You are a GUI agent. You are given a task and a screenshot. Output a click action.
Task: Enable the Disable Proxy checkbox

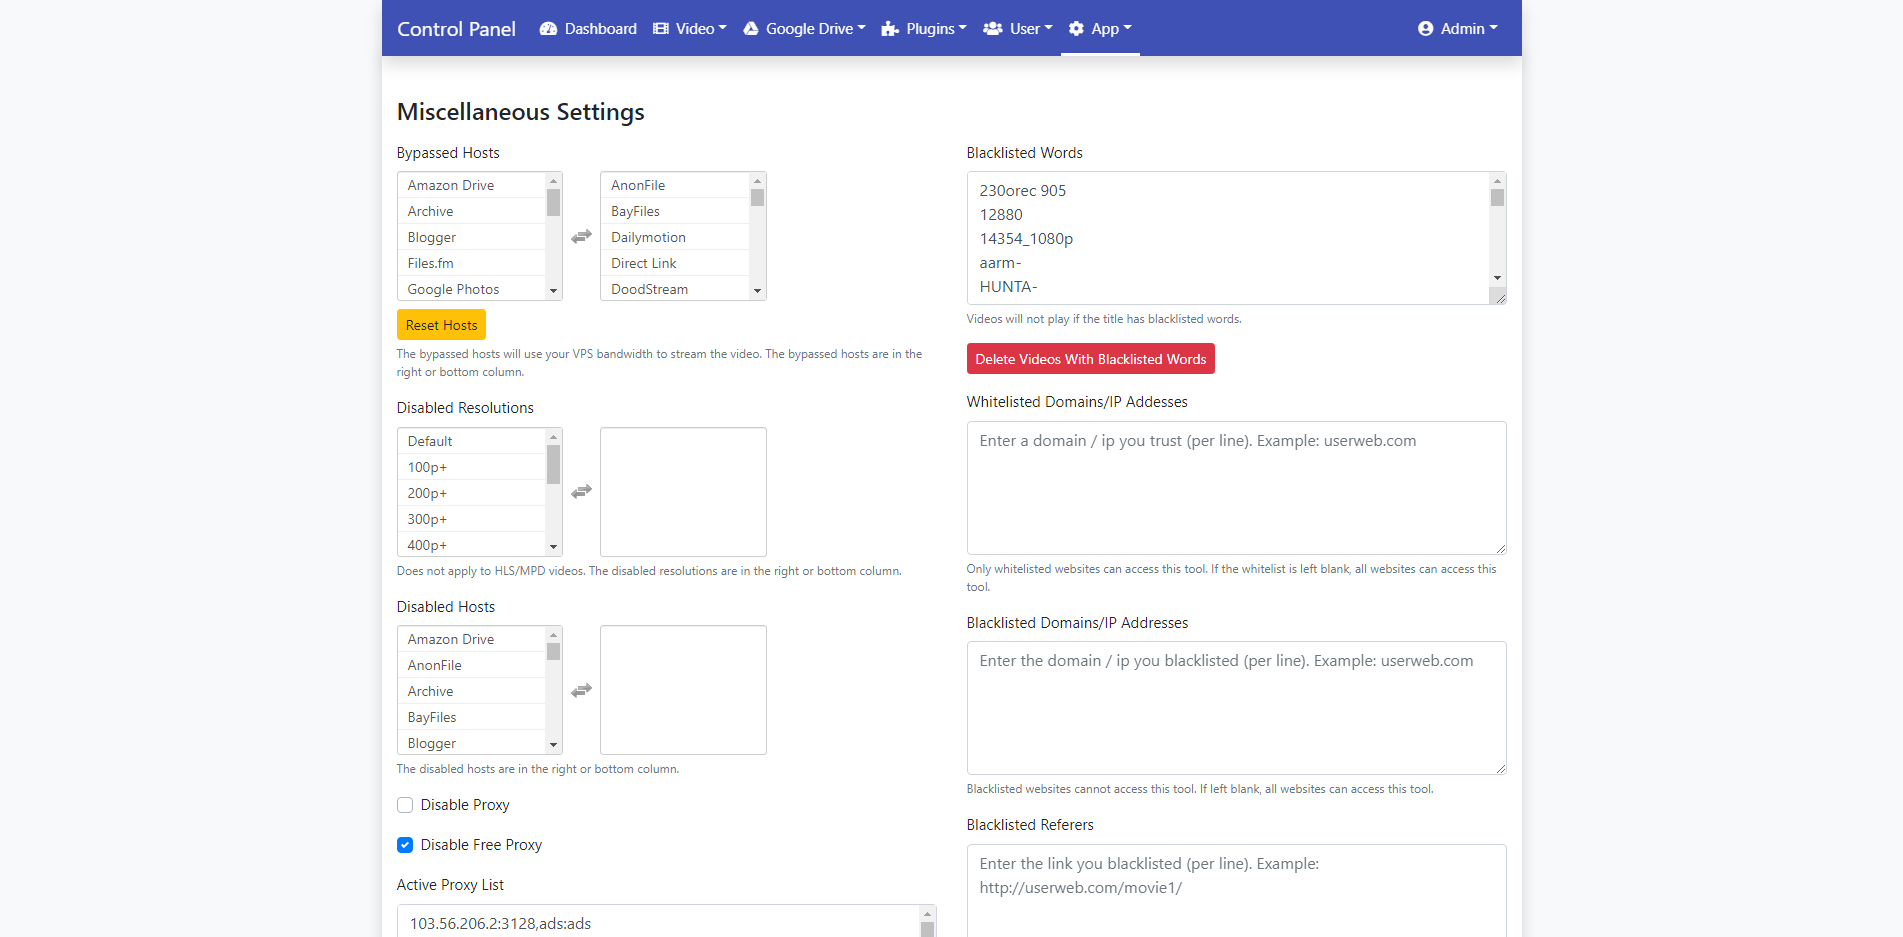405,805
